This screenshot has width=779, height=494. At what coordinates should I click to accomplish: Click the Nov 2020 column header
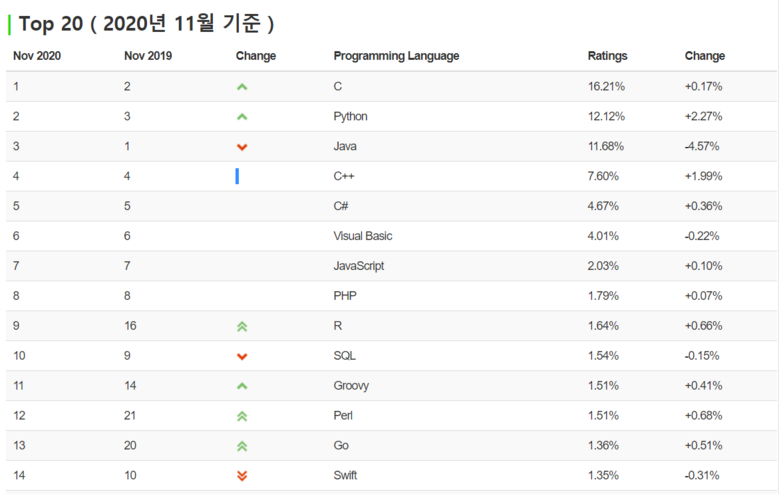(x=37, y=56)
